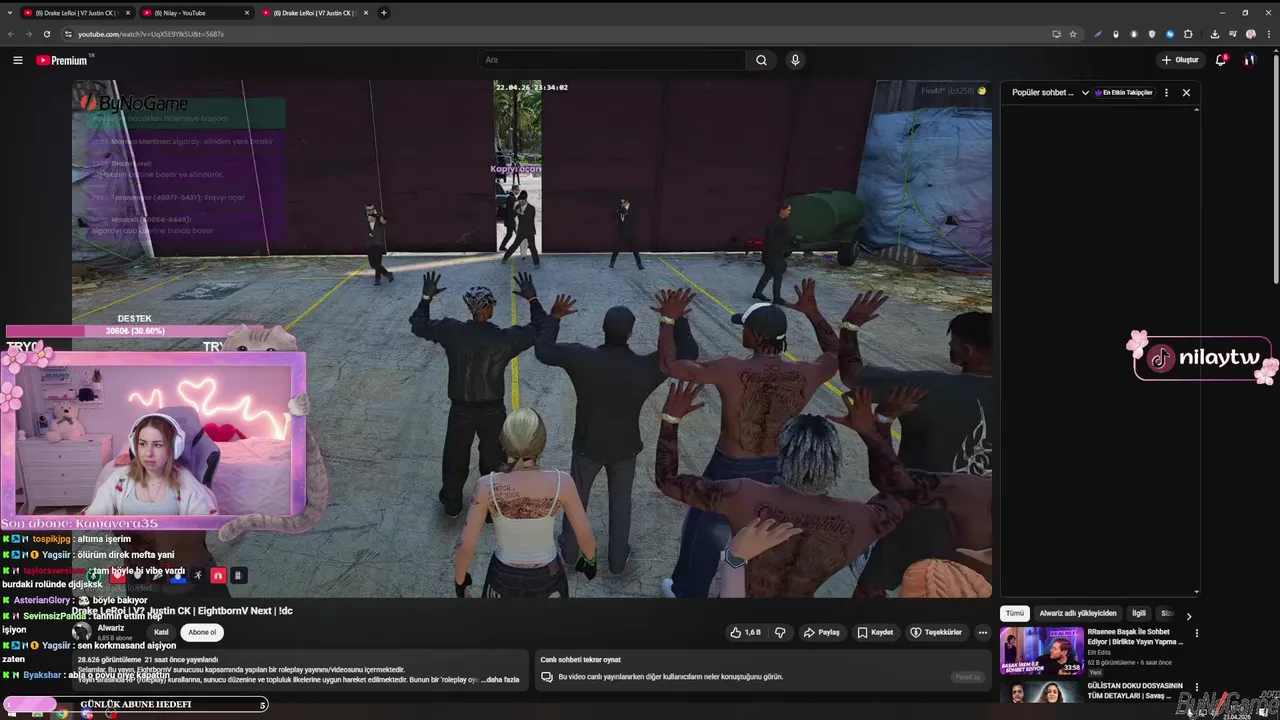Expand description with ...daha fazla

click(x=500, y=679)
